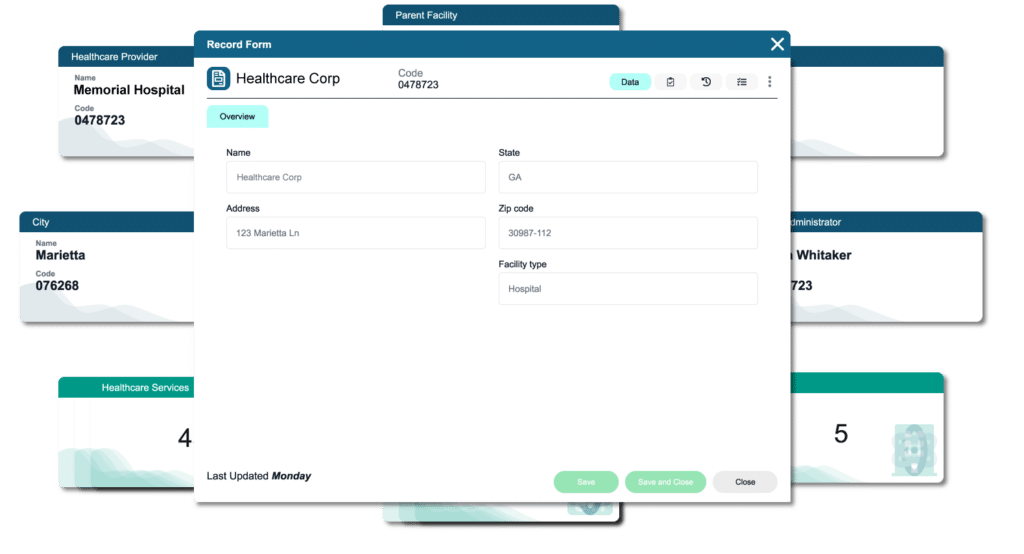The image size is (1024, 554).
Task: Open the clipboard checklist tab icon
Action: 670,82
